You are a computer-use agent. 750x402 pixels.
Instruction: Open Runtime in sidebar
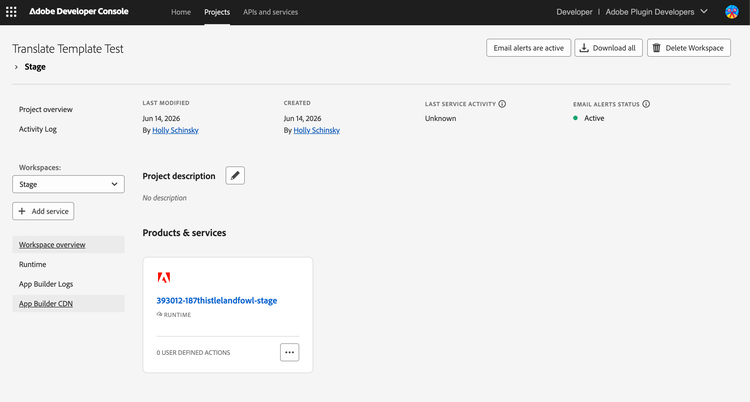33,264
